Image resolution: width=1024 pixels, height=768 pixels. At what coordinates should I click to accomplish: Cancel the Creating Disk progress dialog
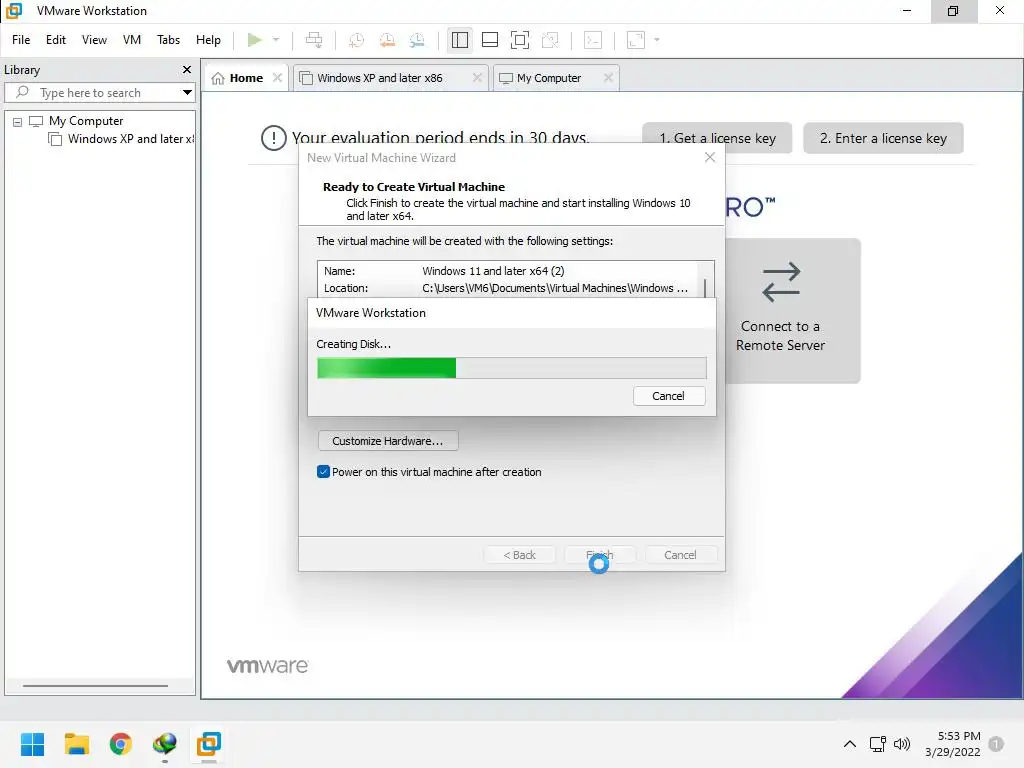click(669, 396)
